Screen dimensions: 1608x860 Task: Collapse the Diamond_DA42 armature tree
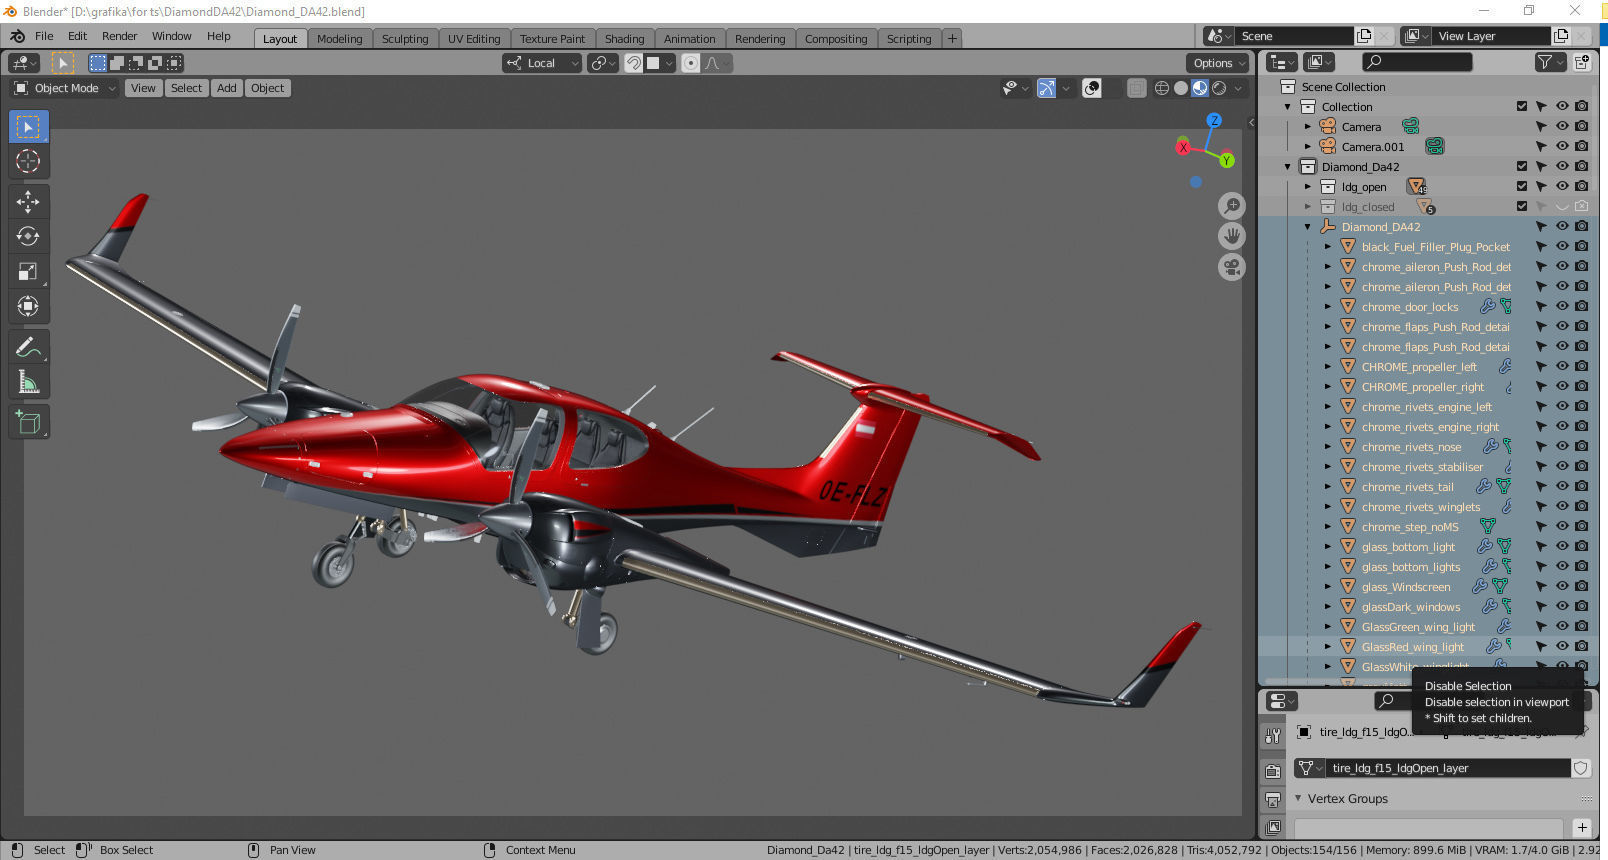click(1307, 227)
